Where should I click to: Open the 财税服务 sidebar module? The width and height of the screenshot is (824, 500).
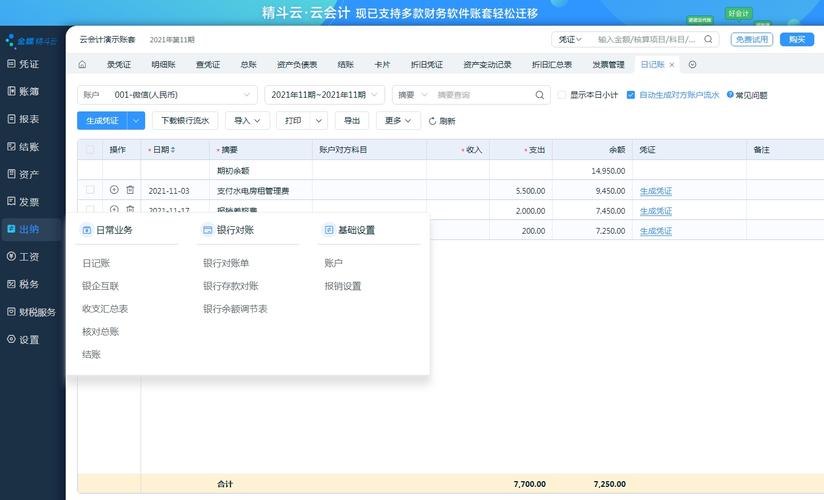(x=31, y=312)
